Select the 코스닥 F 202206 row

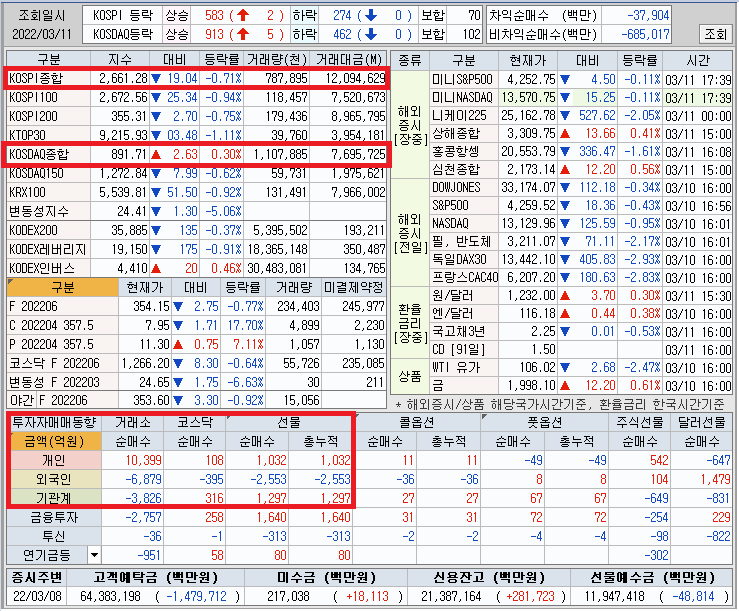pos(197,363)
